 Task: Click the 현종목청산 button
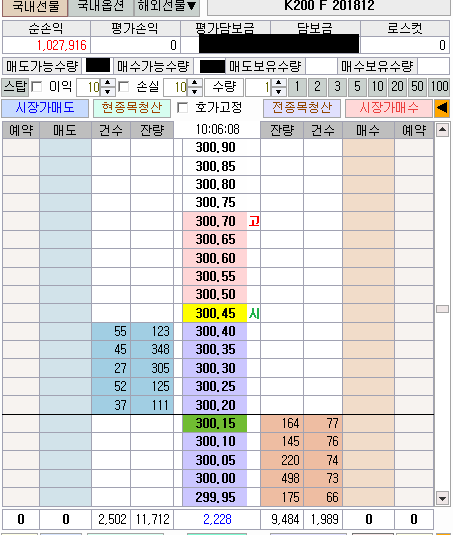coord(132,108)
